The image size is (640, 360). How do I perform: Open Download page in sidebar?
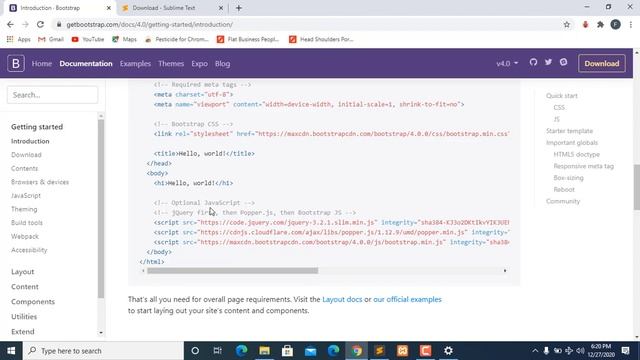[26, 155]
